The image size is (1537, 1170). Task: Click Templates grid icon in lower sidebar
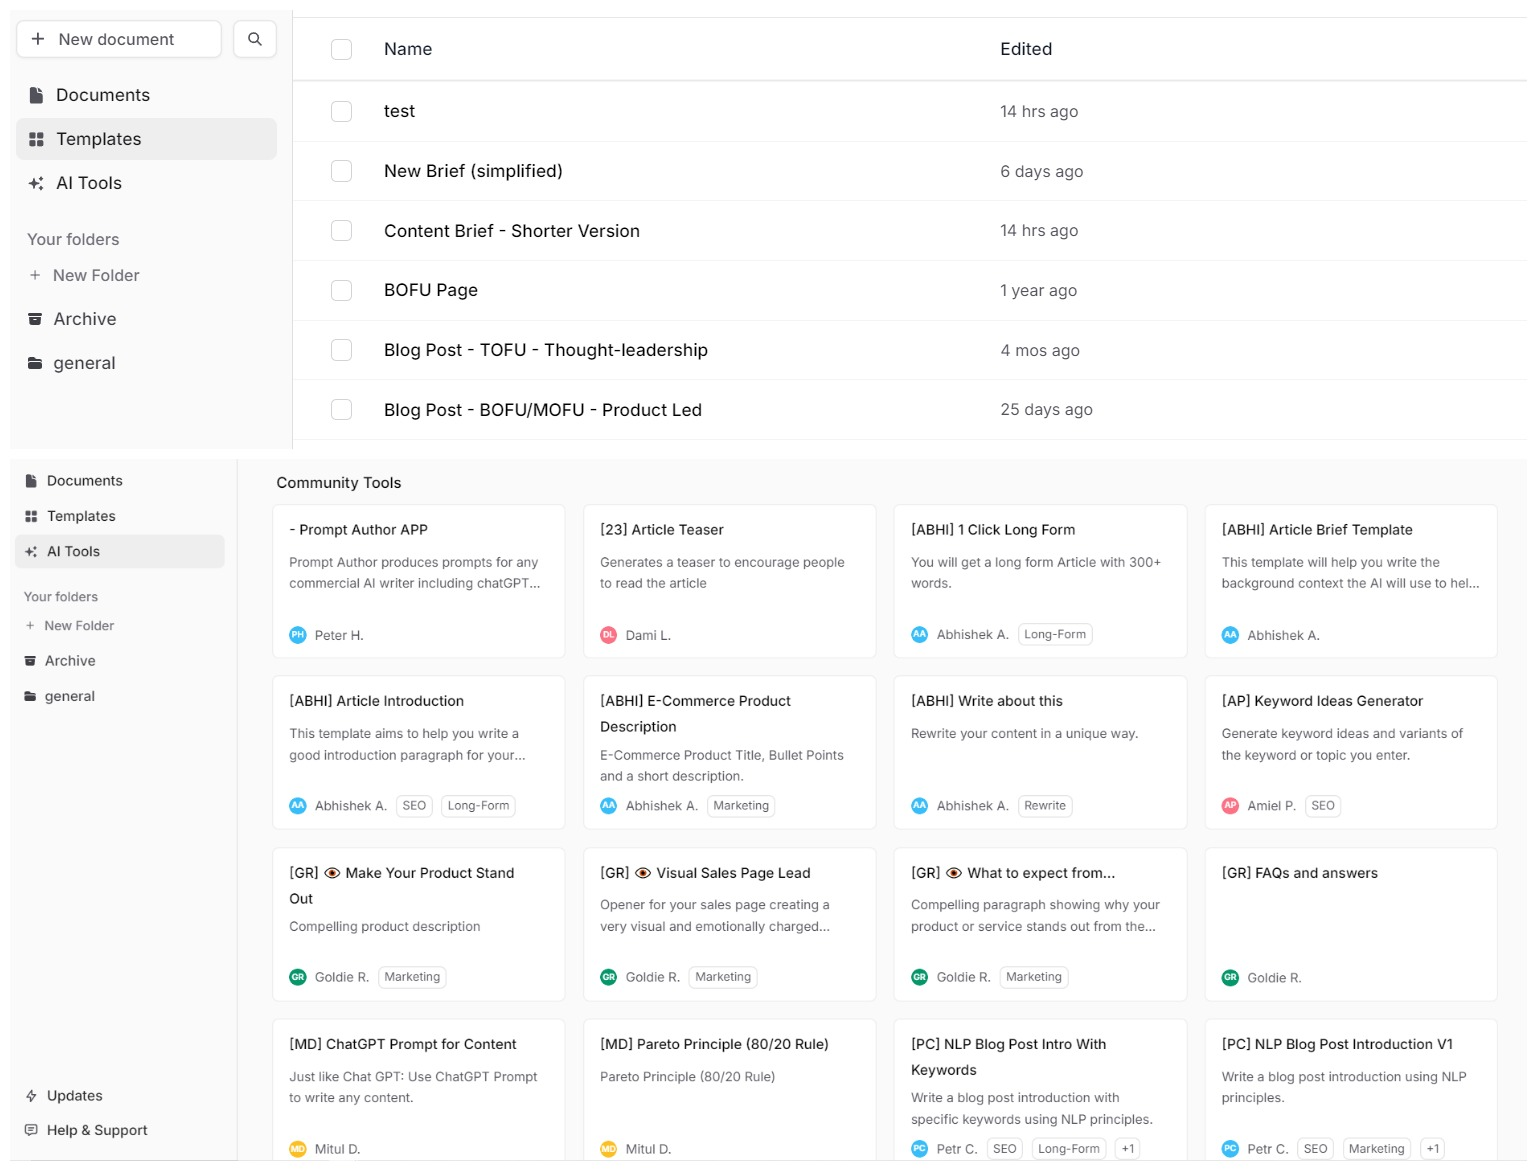[31, 516]
